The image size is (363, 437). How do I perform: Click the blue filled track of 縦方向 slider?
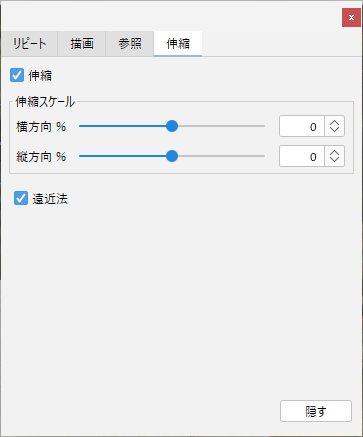123,156
